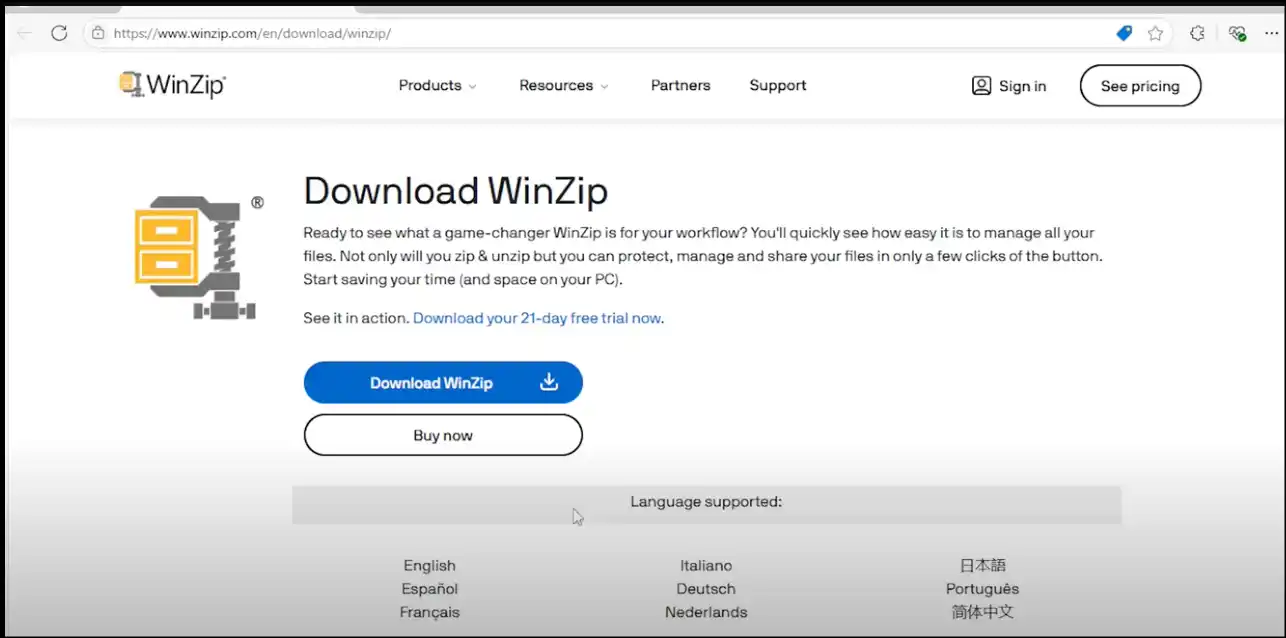This screenshot has height=638, width=1286.
Task: Click the See pricing button
Action: [1140, 86]
